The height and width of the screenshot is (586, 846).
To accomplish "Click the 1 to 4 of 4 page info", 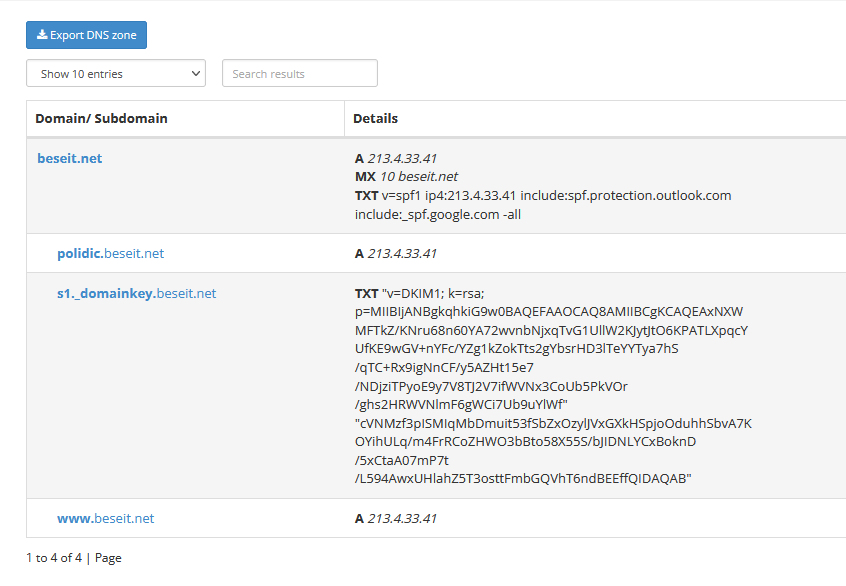I will (53, 558).
